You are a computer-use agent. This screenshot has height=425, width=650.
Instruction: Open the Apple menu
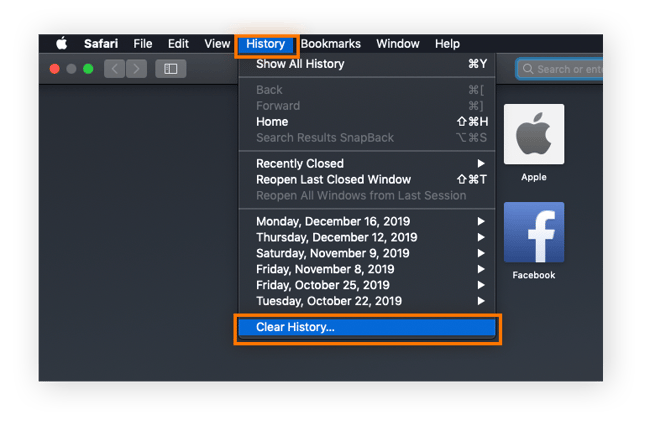point(62,44)
